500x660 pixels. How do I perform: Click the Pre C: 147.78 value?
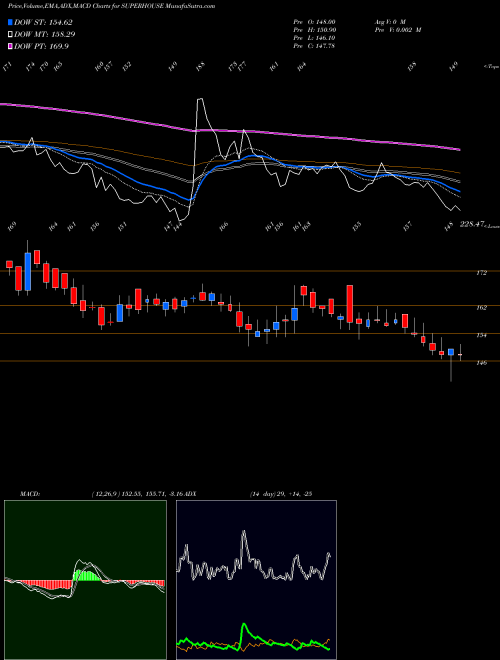pos(314,46)
